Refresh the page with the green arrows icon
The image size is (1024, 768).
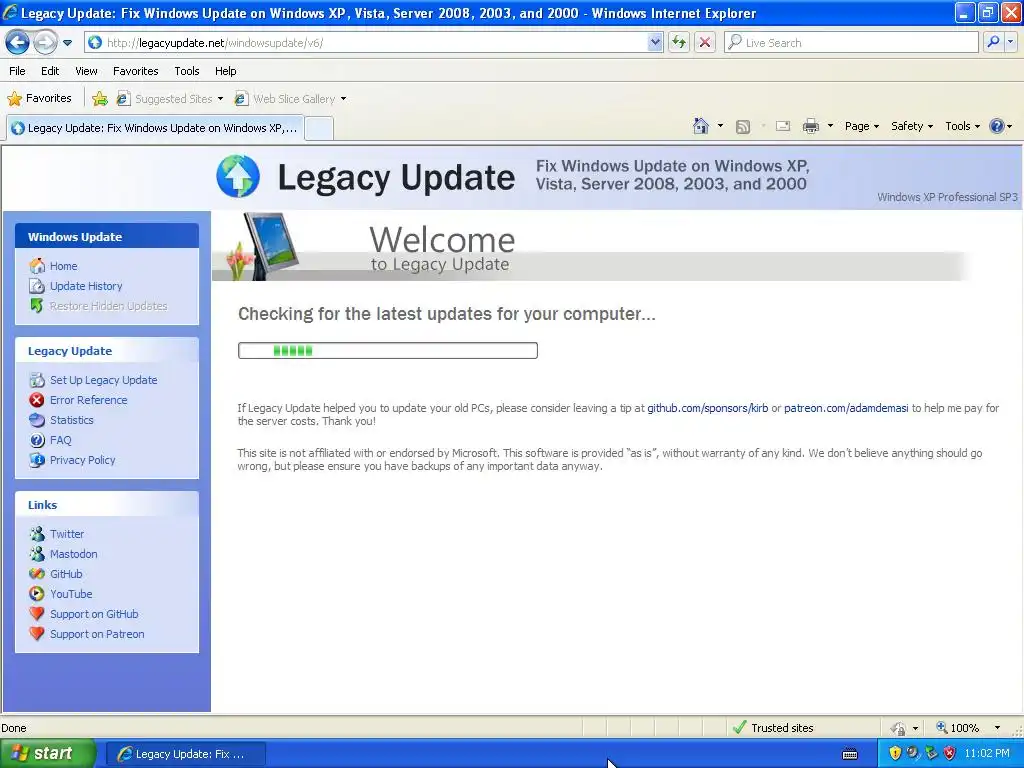click(x=679, y=42)
